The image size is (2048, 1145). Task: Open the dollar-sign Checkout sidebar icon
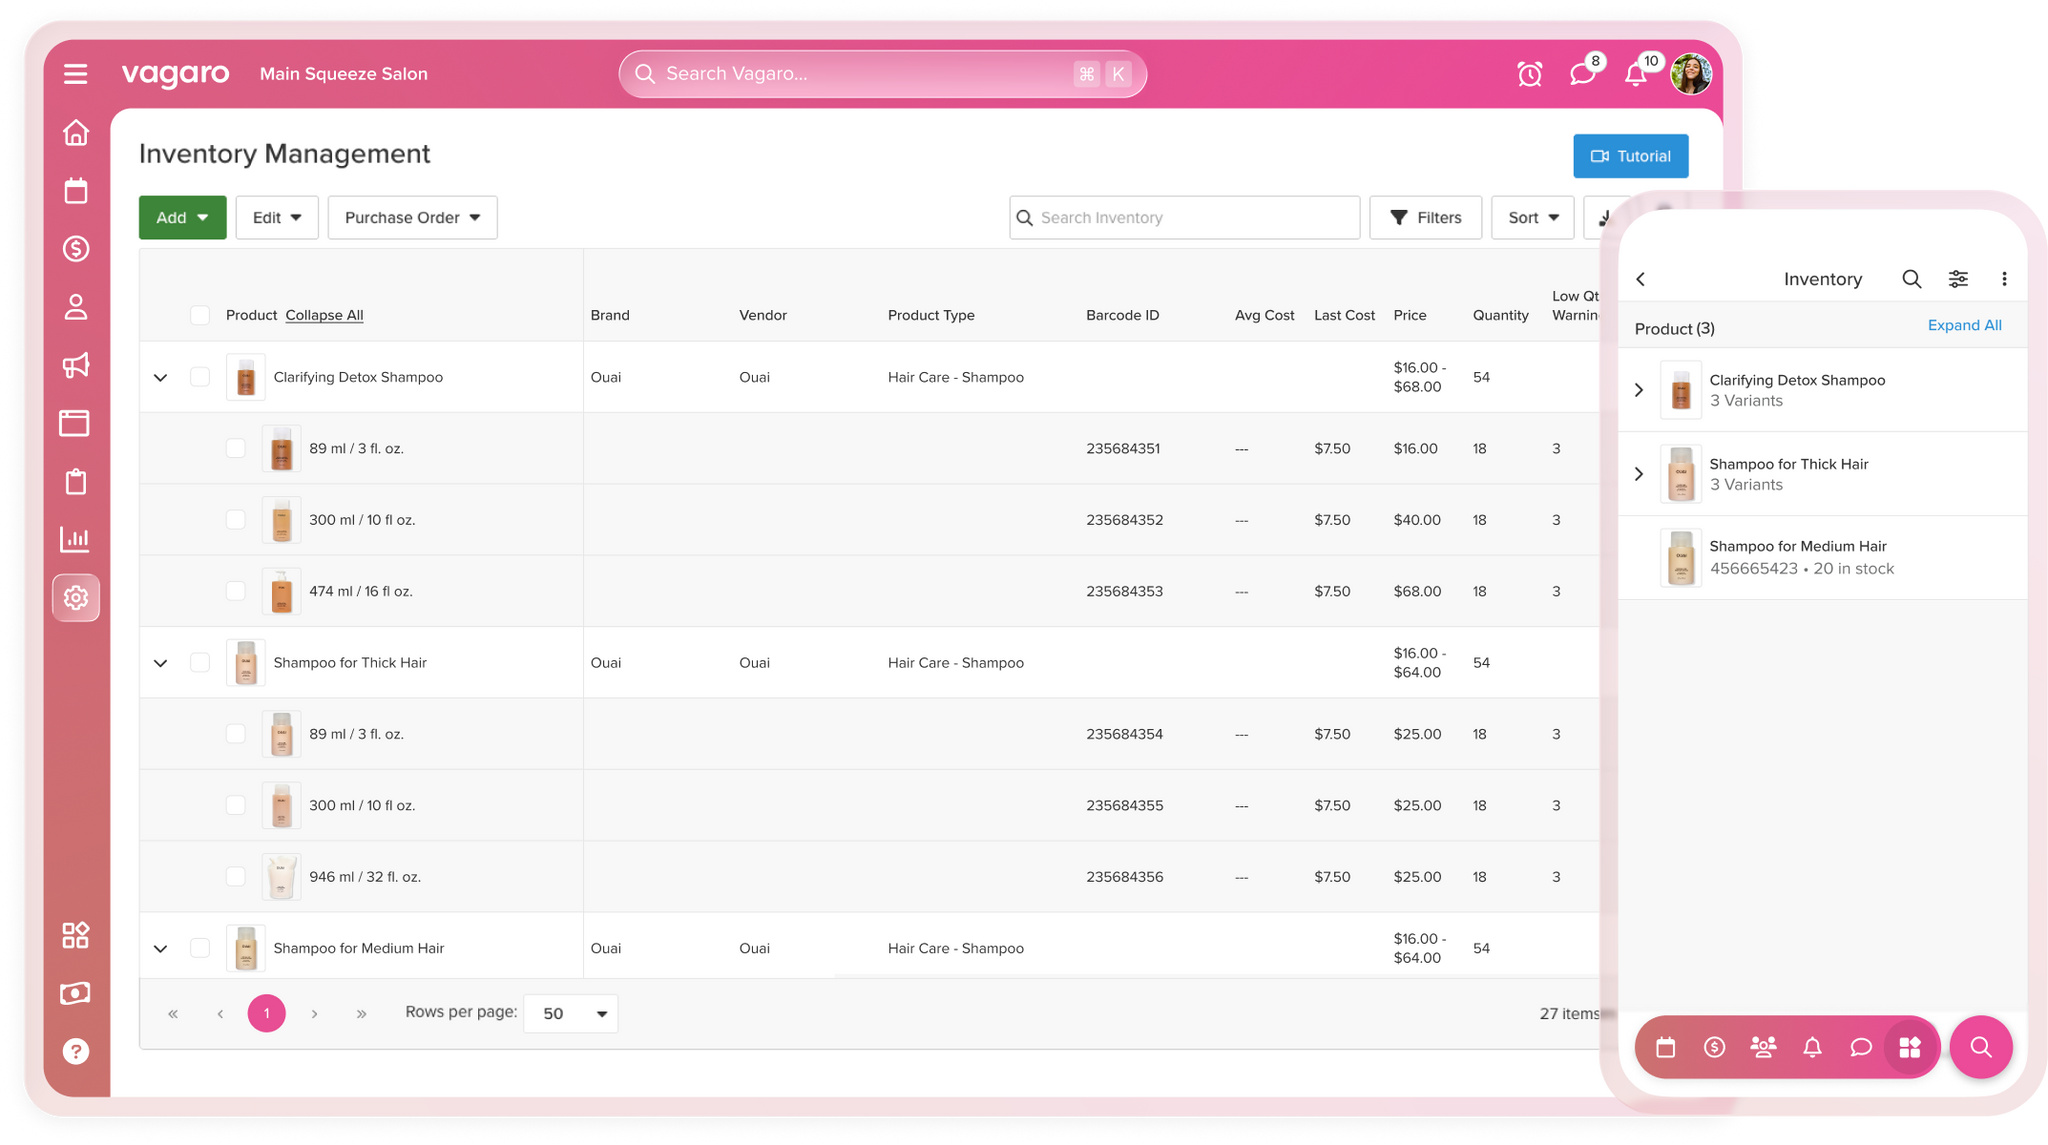[76, 249]
